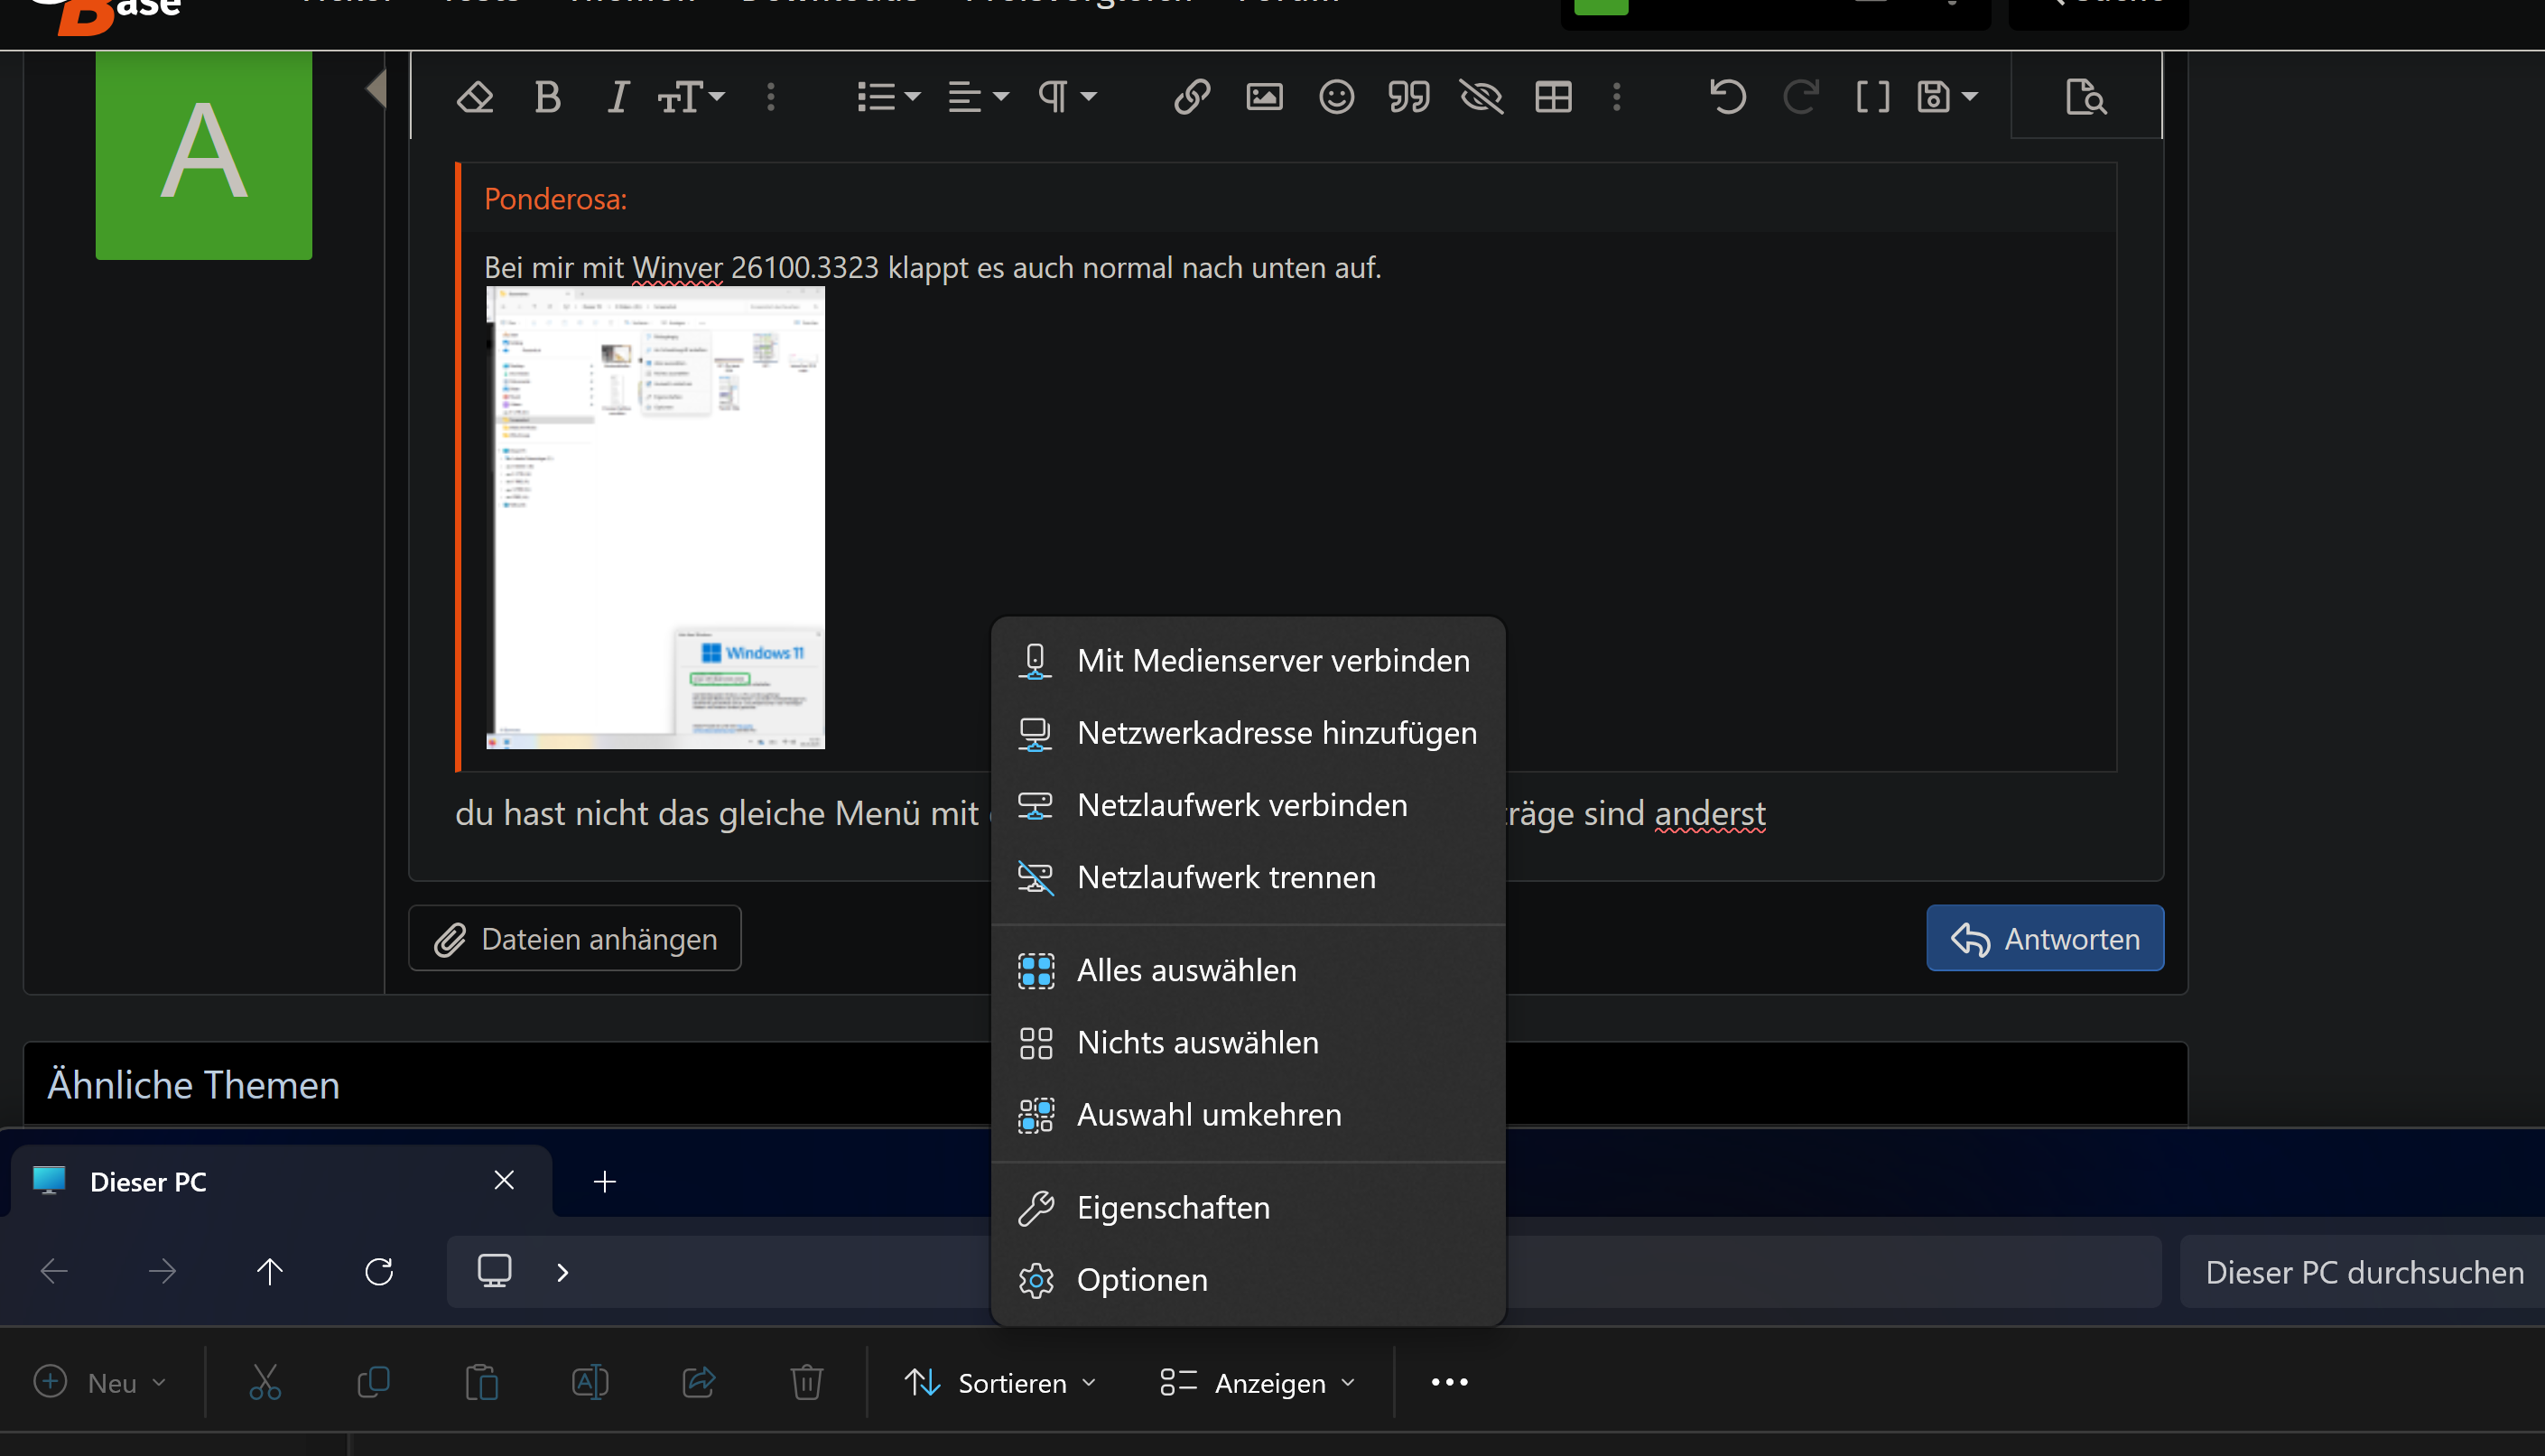Toggle bold formatting in editor
The image size is (2545, 1456).
point(547,98)
